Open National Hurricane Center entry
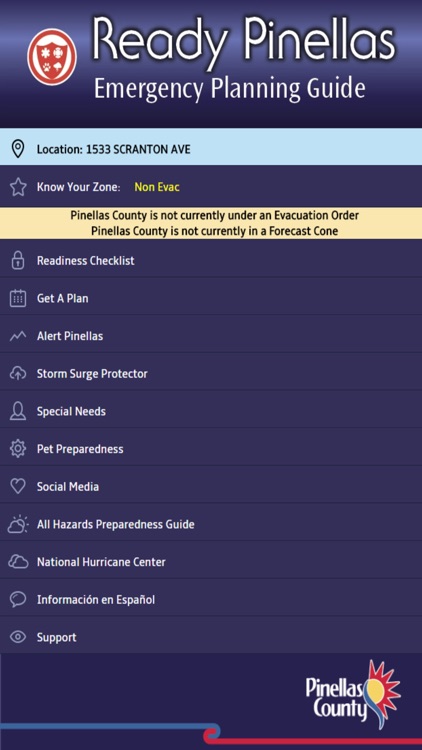422x750 pixels. point(211,562)
